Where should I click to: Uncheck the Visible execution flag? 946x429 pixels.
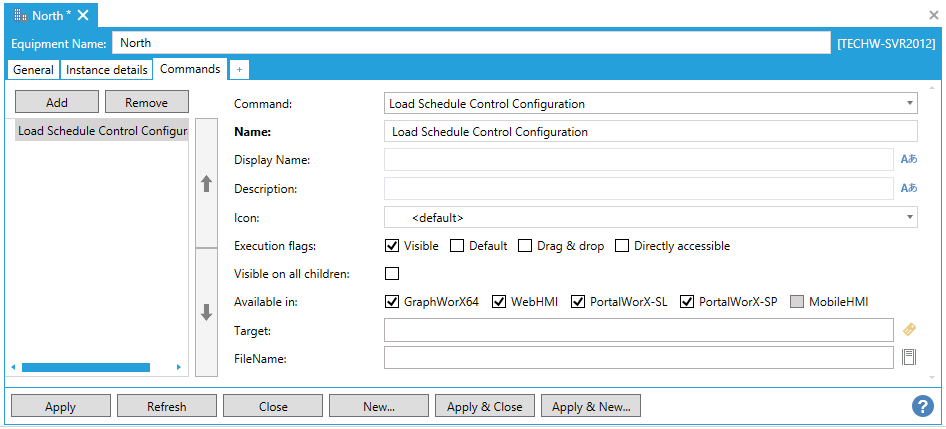coord(392,246)
